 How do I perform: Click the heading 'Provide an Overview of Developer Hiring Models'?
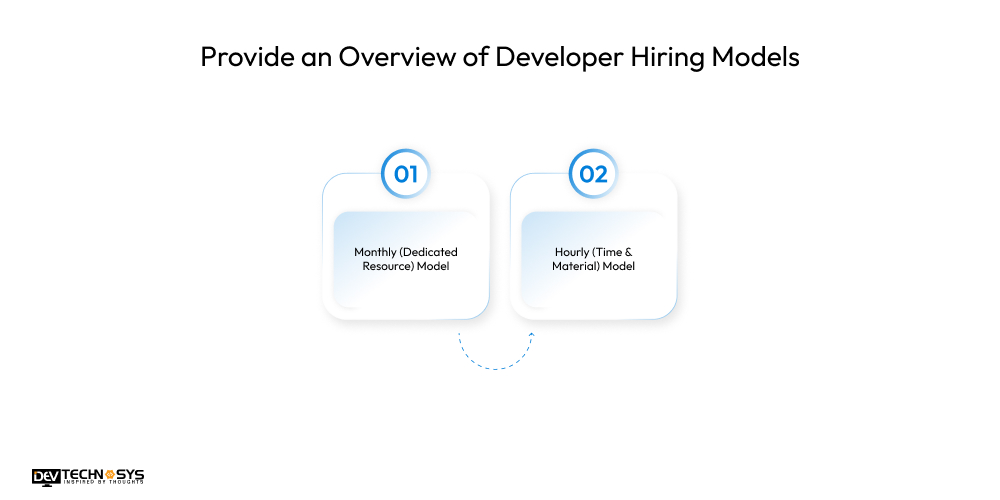tap(499, 57)
